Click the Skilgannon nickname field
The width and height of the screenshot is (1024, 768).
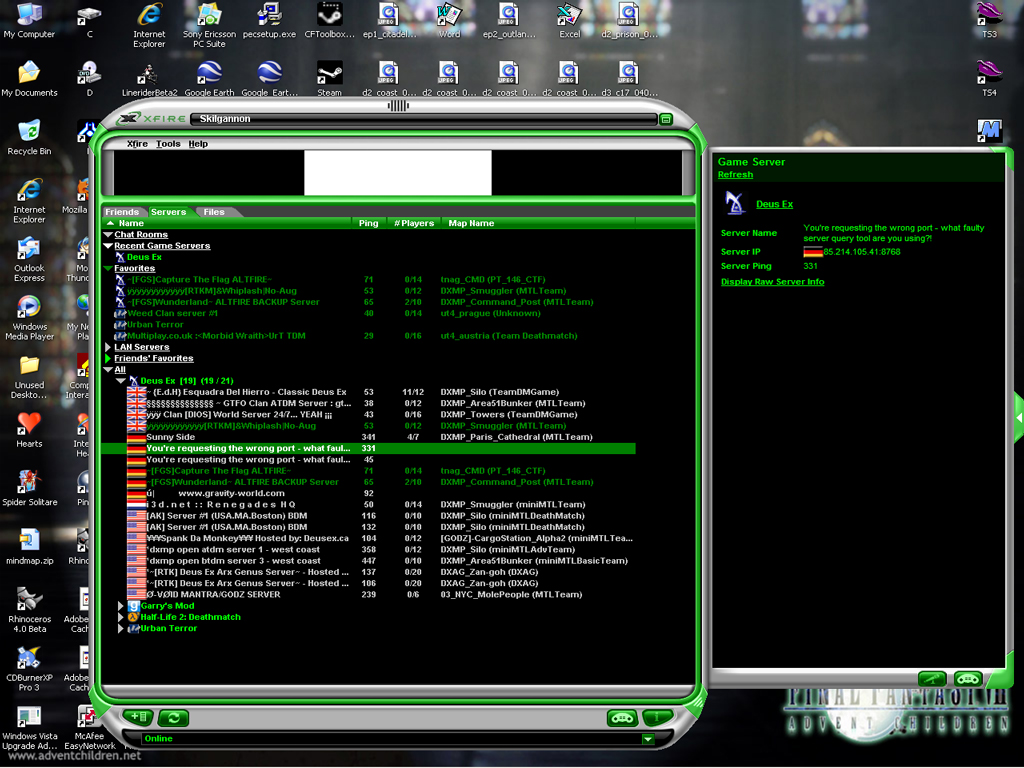coord(423,119)
